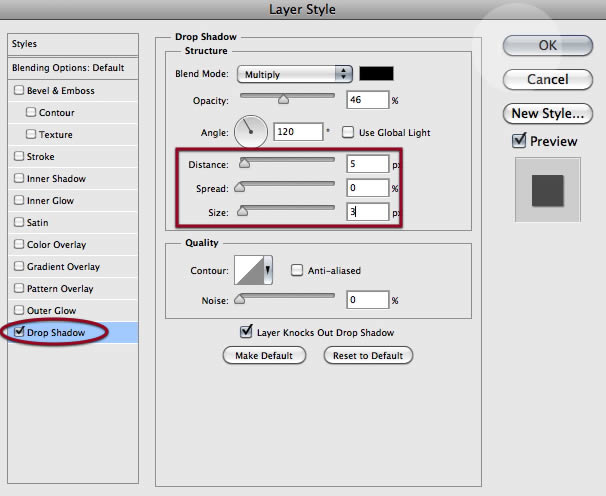This screenshot has height=496, width=606.
Task: Open Bevel & Emboss settings row
Action: [73, 91]
